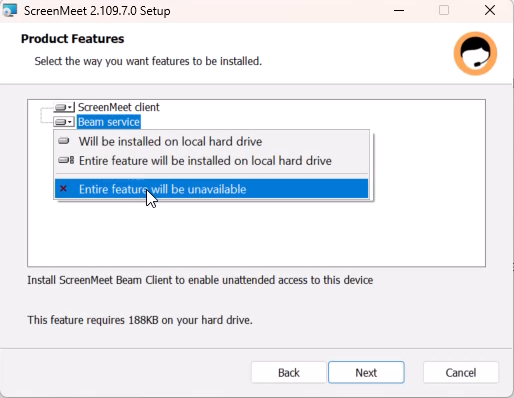Select the Beam service tree item
514x398 pixels.
pos(109,122)
